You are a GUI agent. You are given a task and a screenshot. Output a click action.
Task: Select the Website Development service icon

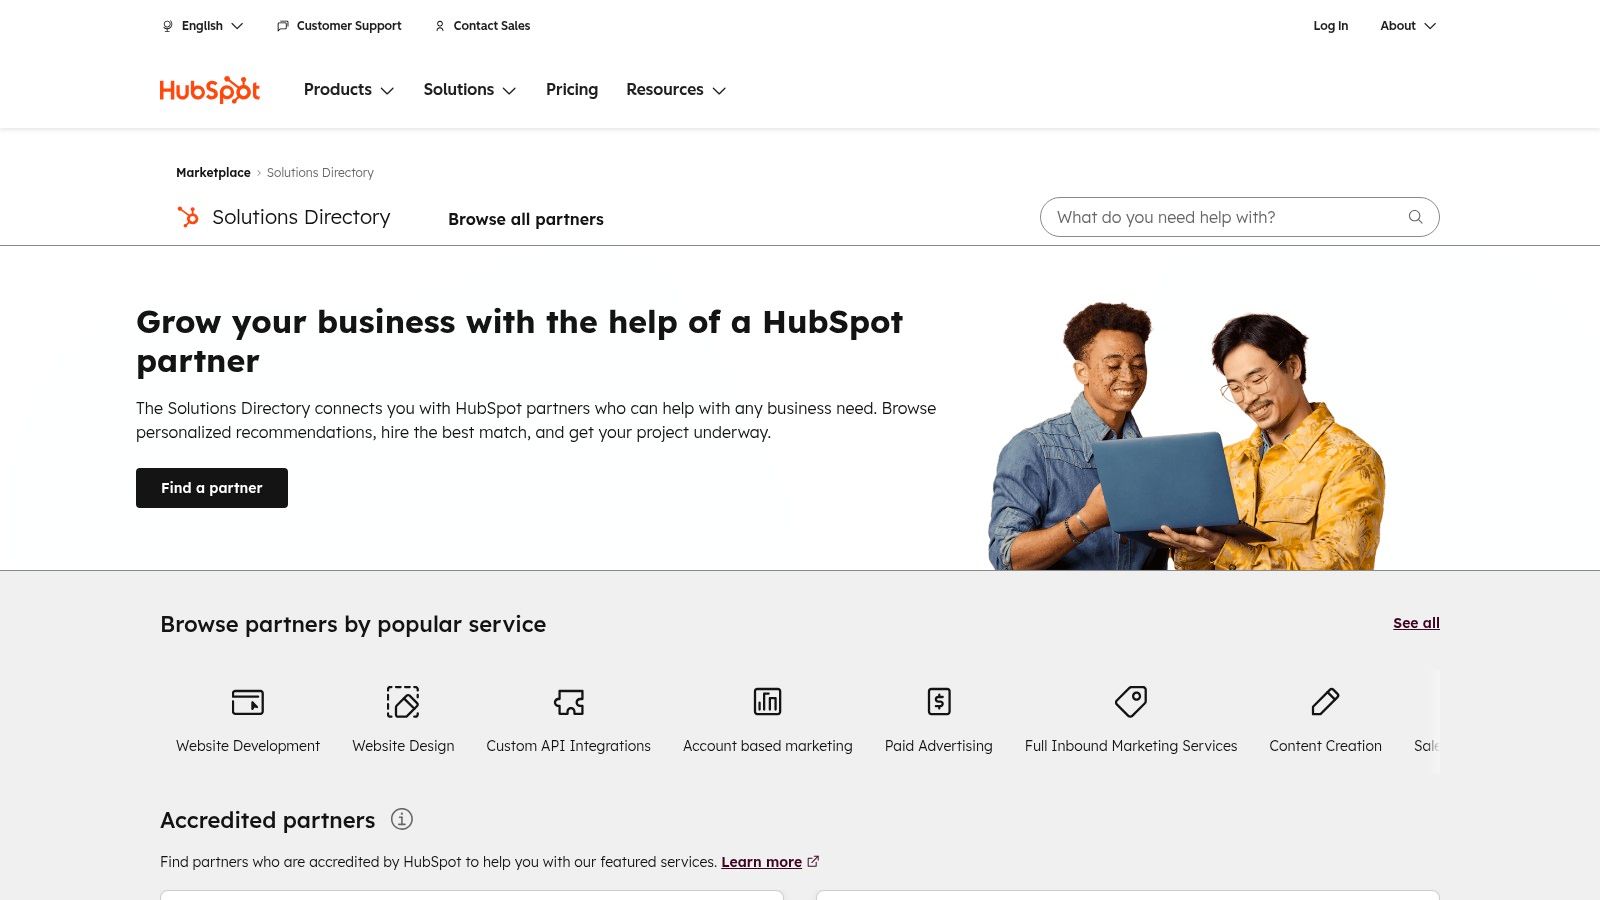coord(247,702)
